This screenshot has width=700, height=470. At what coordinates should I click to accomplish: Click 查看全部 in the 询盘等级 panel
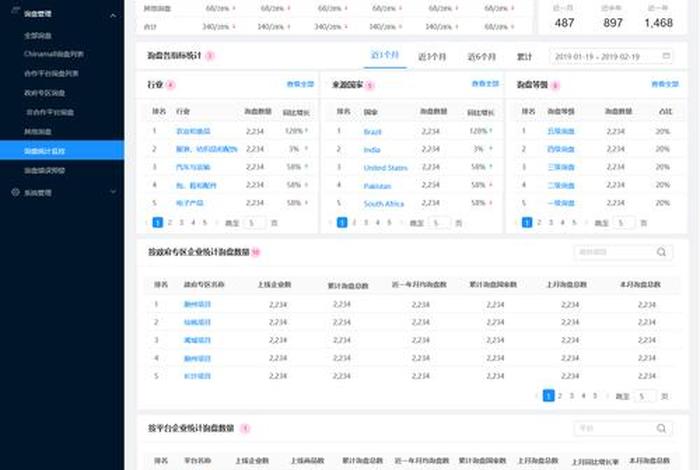coord(665,84)
